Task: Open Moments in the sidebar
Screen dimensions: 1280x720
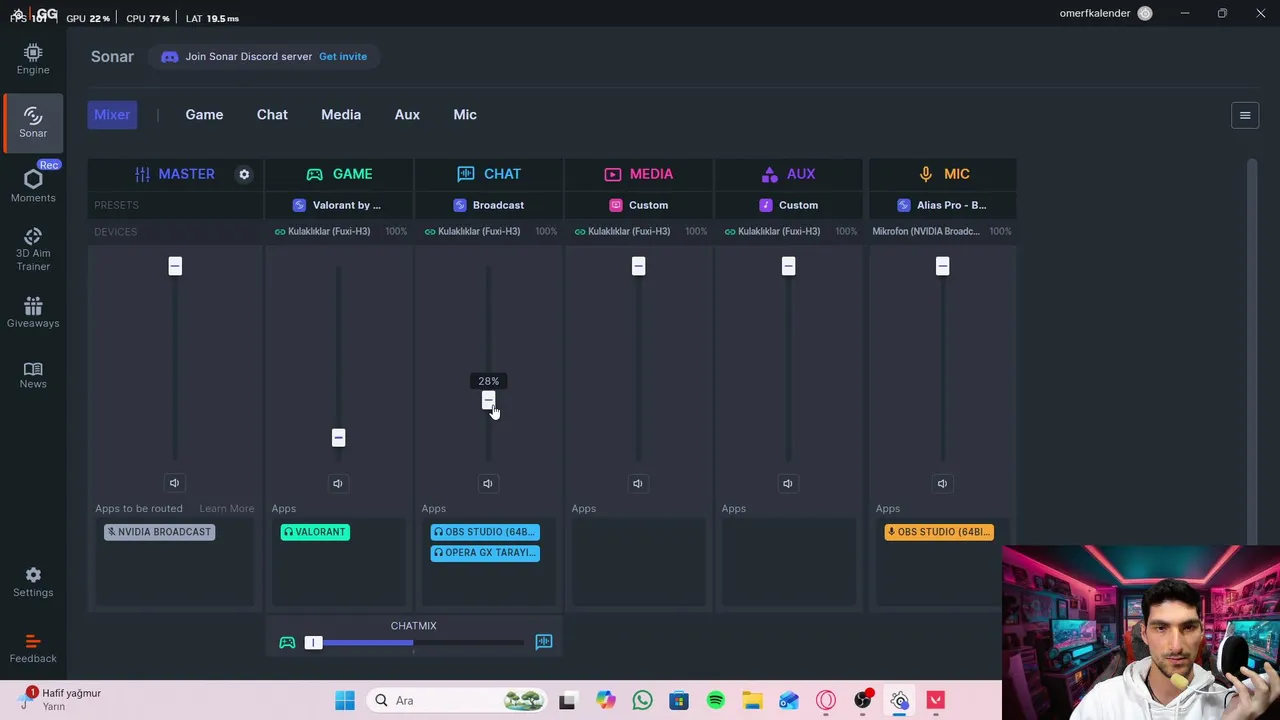Action: 33,185
